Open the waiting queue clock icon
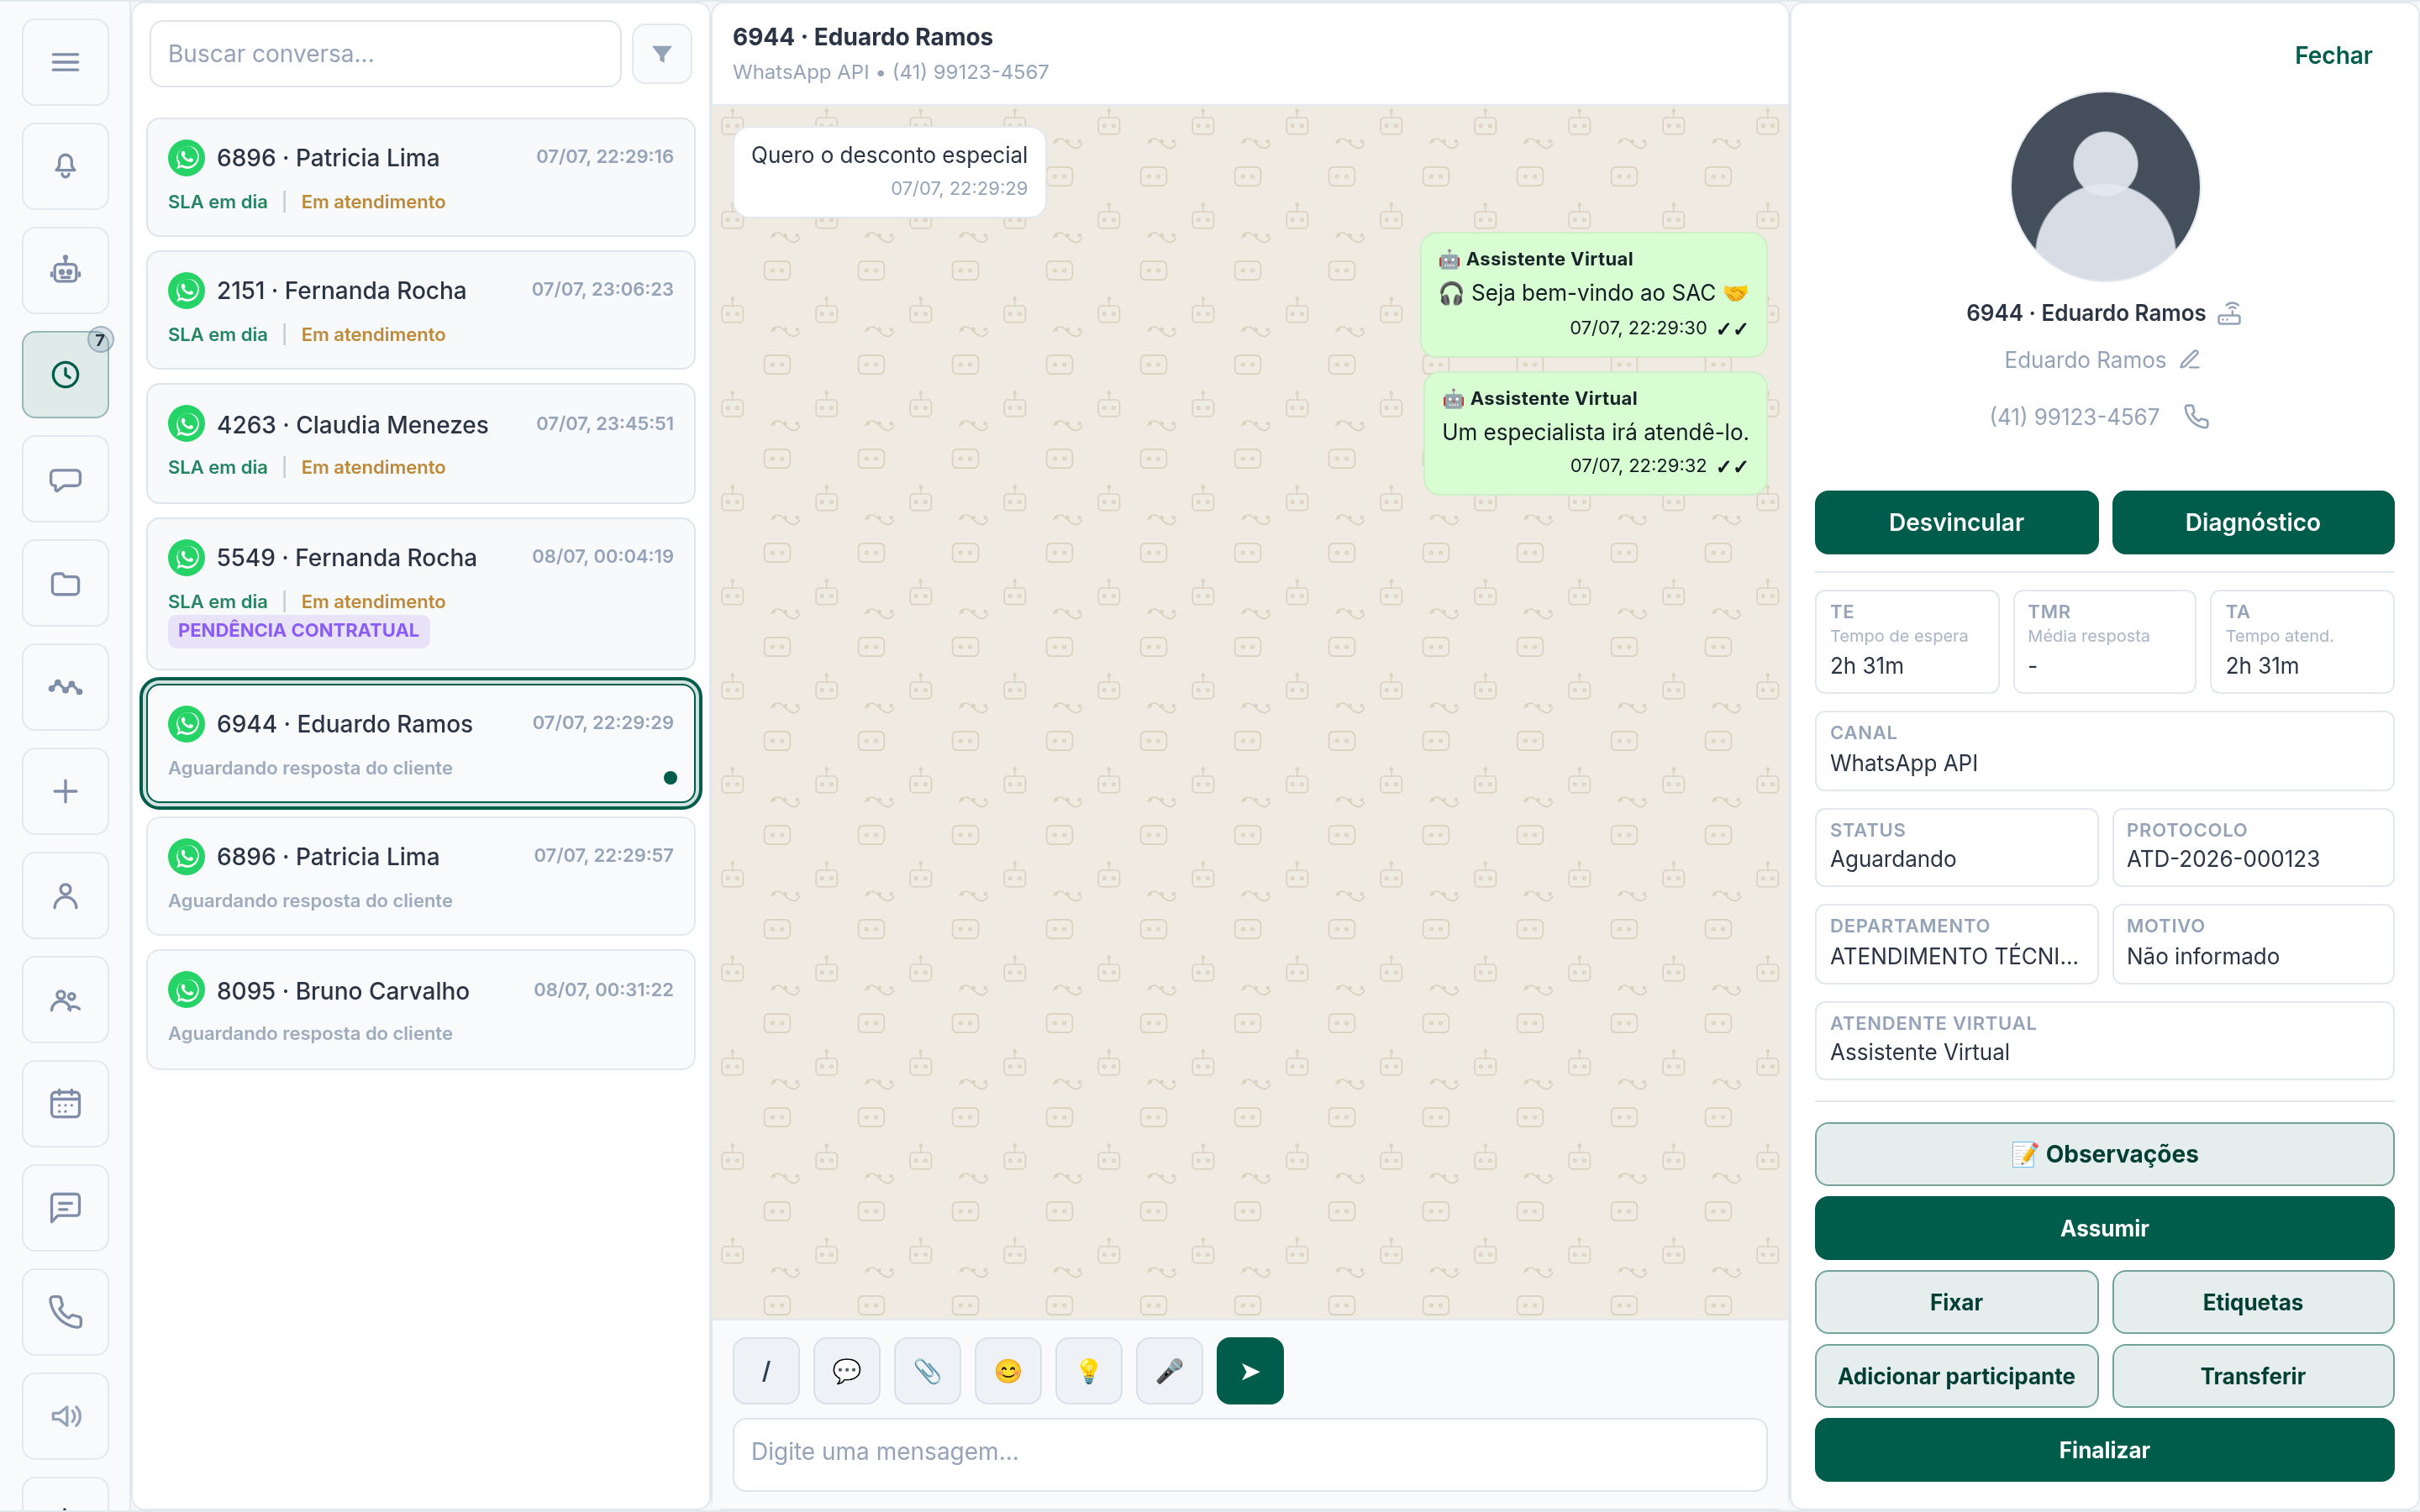This screenshot has width=2420, height=1512. (65, 375)
